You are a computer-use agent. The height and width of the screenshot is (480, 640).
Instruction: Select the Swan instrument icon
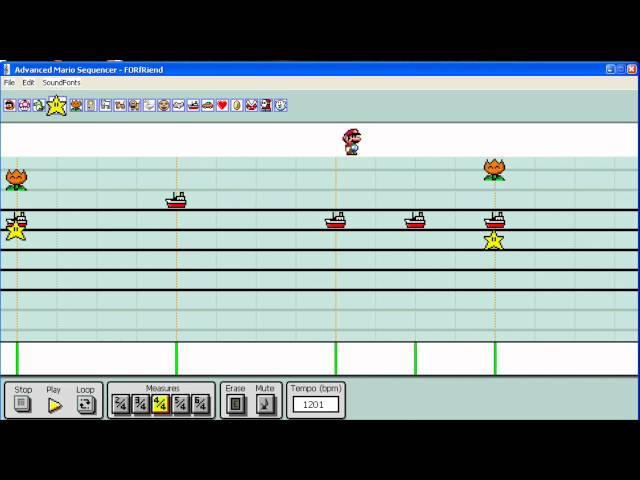tap(149, 105)
